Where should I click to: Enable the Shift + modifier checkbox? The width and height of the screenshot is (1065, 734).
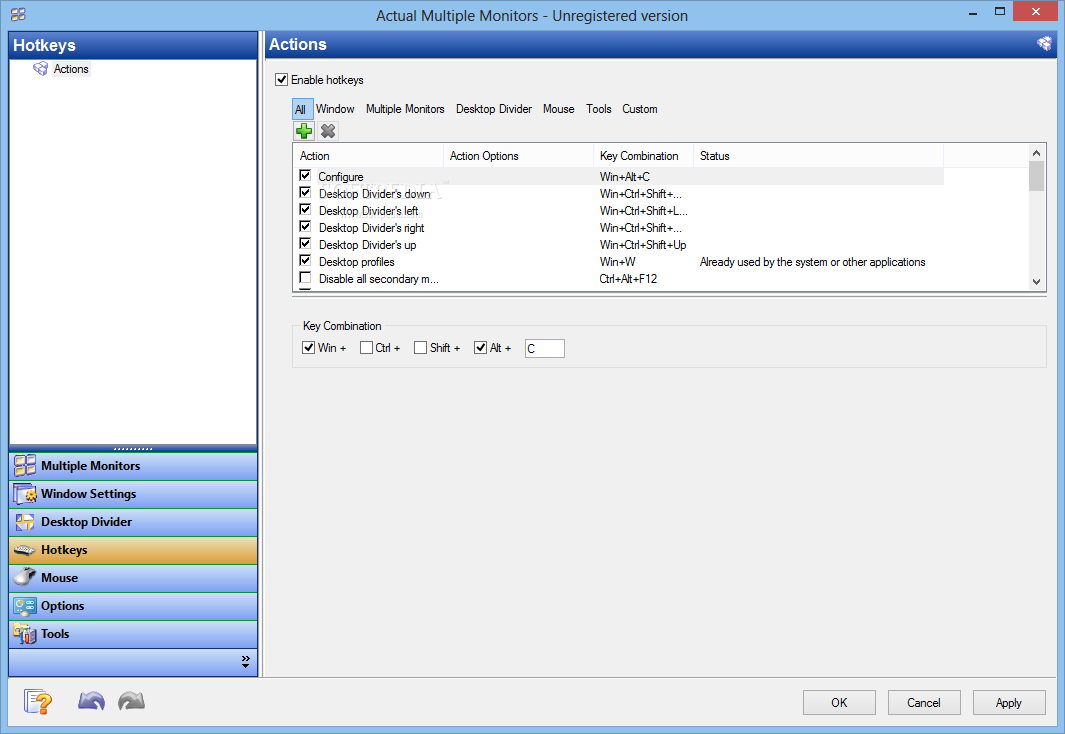click(420, 348)
